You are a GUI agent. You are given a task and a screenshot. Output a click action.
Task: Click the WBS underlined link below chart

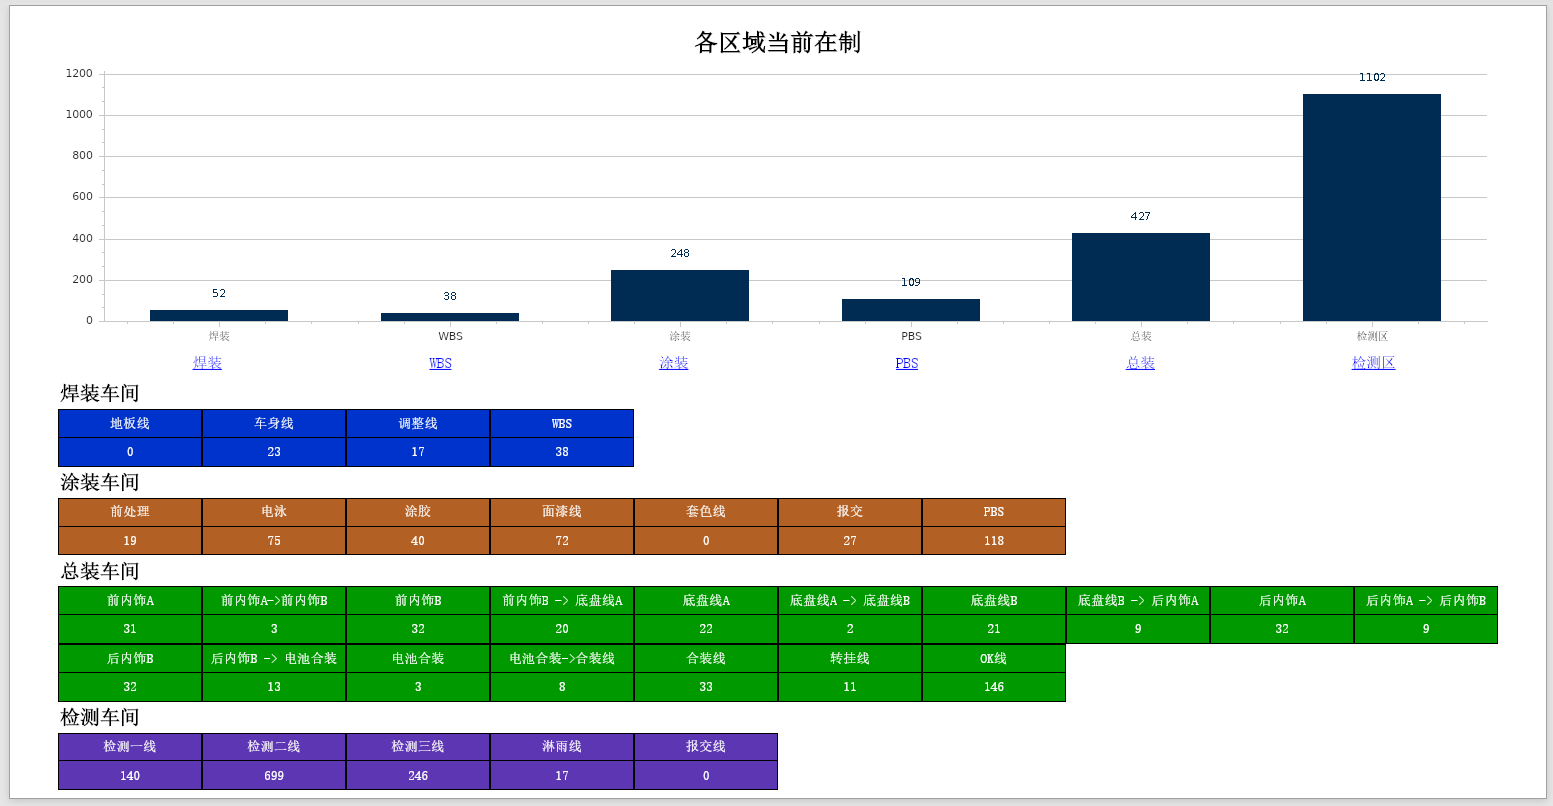tap(440, 363)
